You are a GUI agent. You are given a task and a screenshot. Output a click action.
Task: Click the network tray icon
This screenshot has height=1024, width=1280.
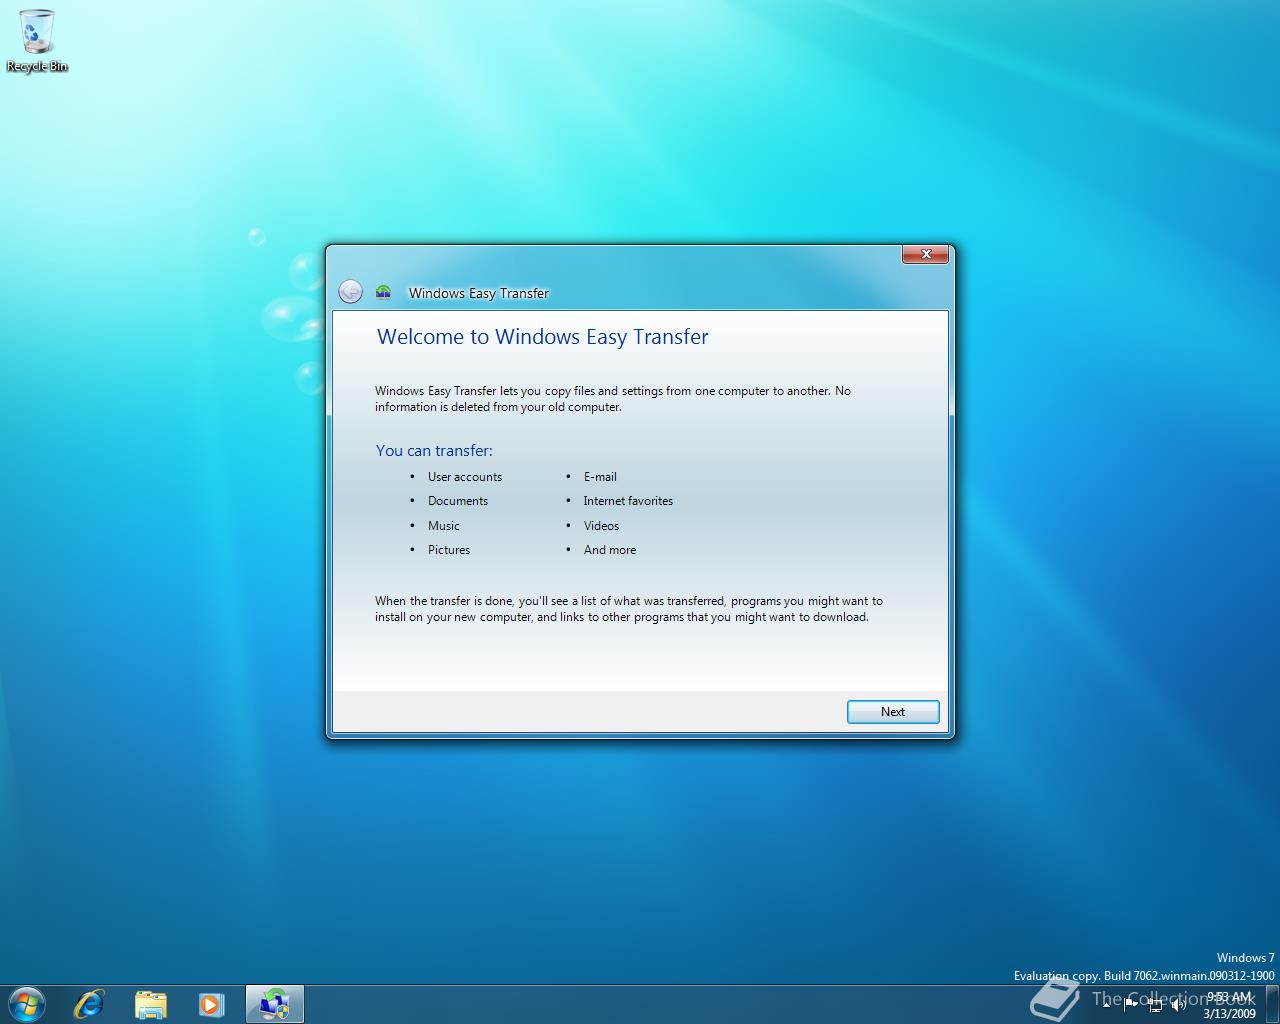(1155, 1004)
